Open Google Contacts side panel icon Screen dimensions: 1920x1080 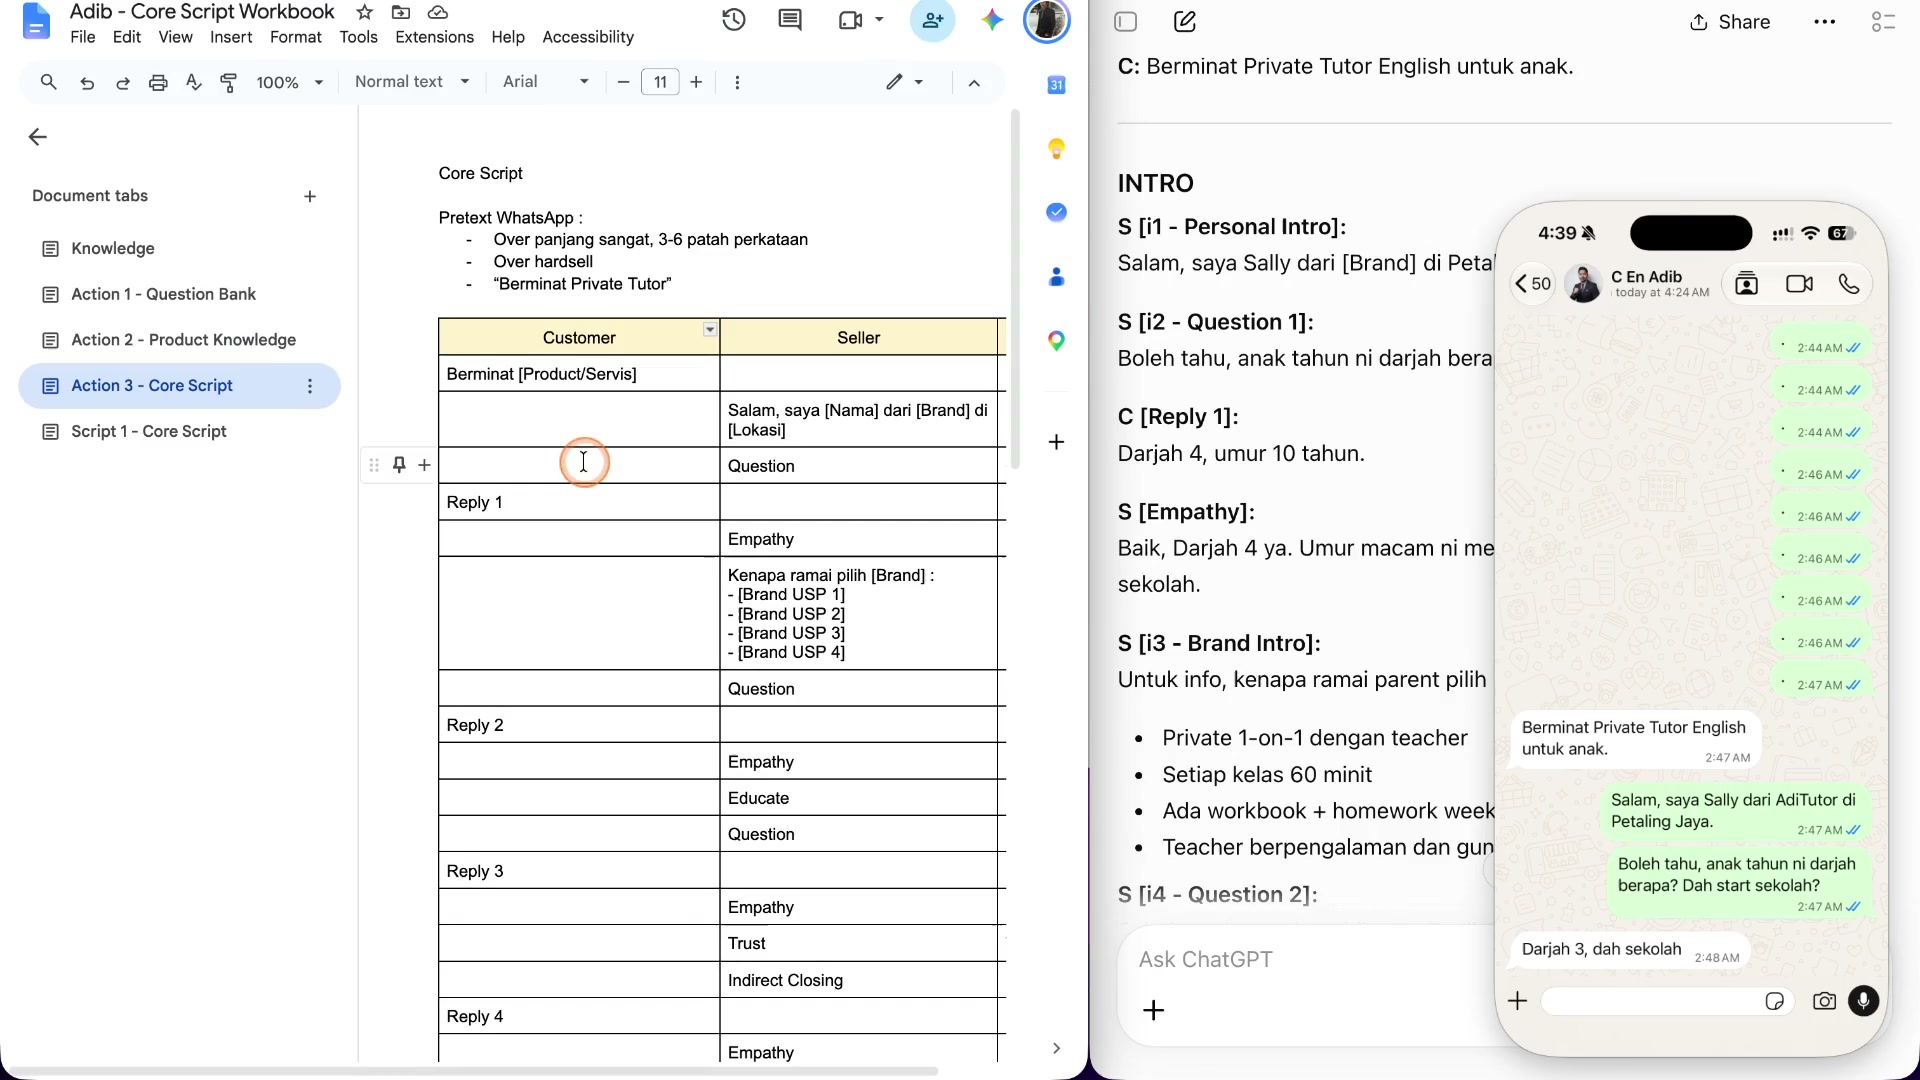point(1056,277)
